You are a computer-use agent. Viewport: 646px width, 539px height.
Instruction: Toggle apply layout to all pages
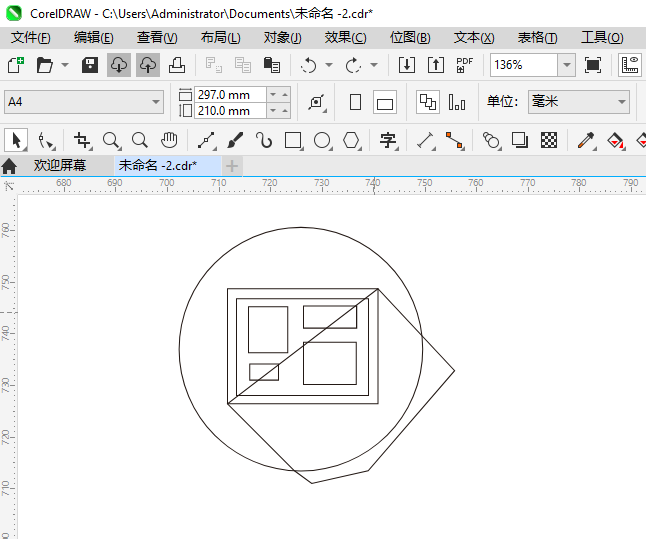pos(428,102)
